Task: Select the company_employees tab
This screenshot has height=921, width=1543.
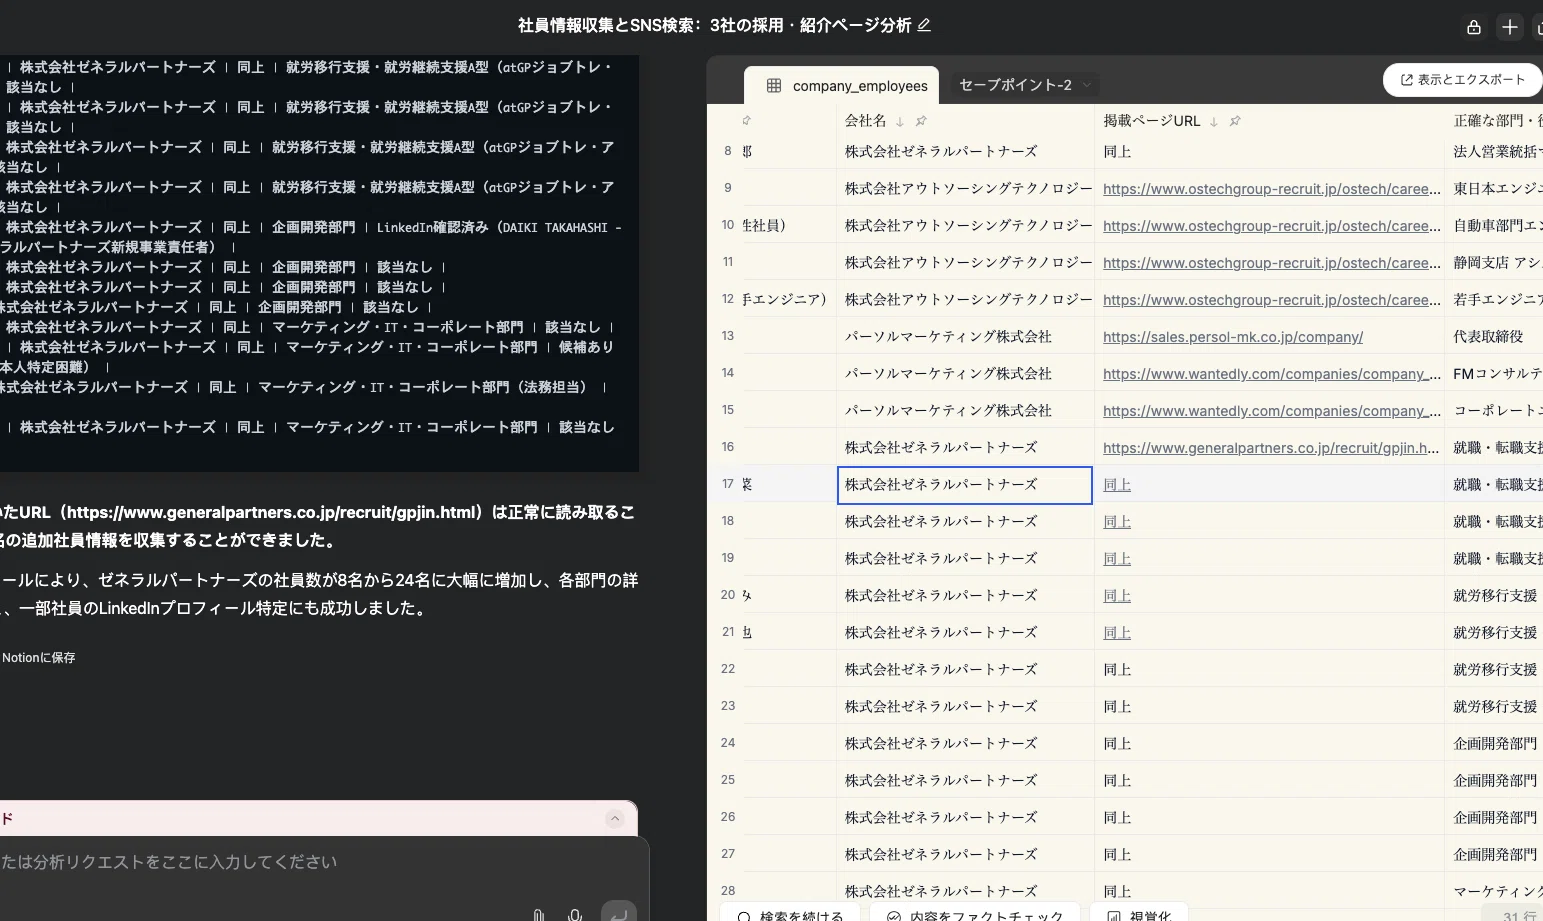Action: click(841, 86)
